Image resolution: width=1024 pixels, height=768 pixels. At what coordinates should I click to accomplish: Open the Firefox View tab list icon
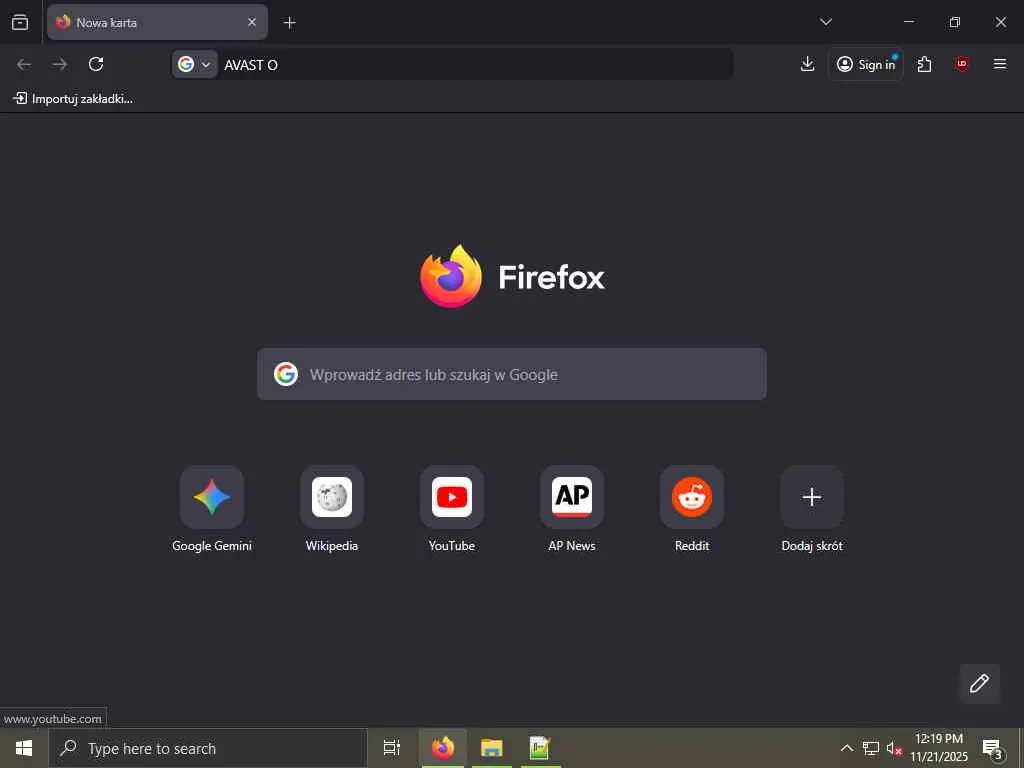(20, 22)
